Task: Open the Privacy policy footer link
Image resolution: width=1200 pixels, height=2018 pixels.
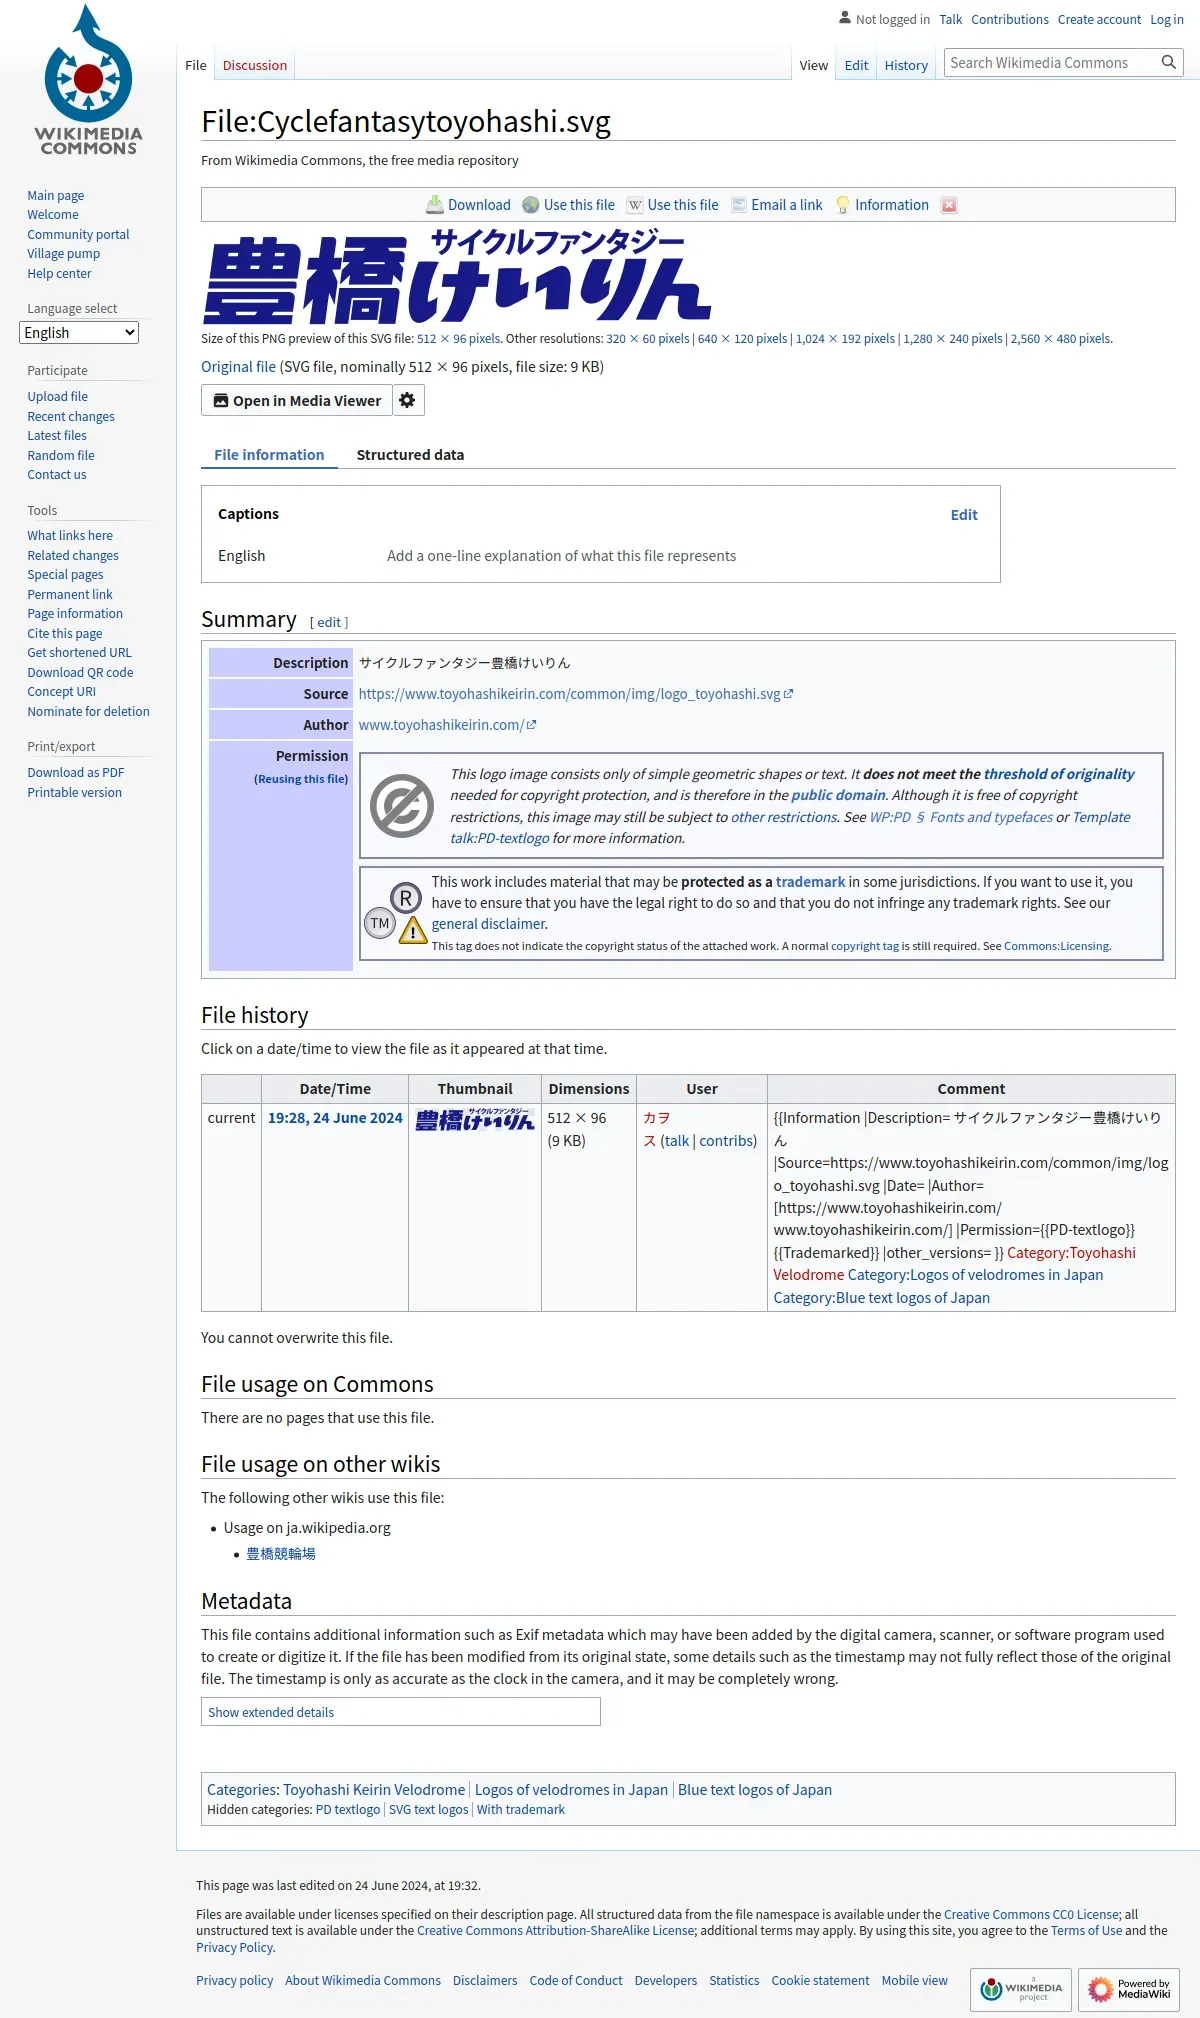Action: point(234,1981)
